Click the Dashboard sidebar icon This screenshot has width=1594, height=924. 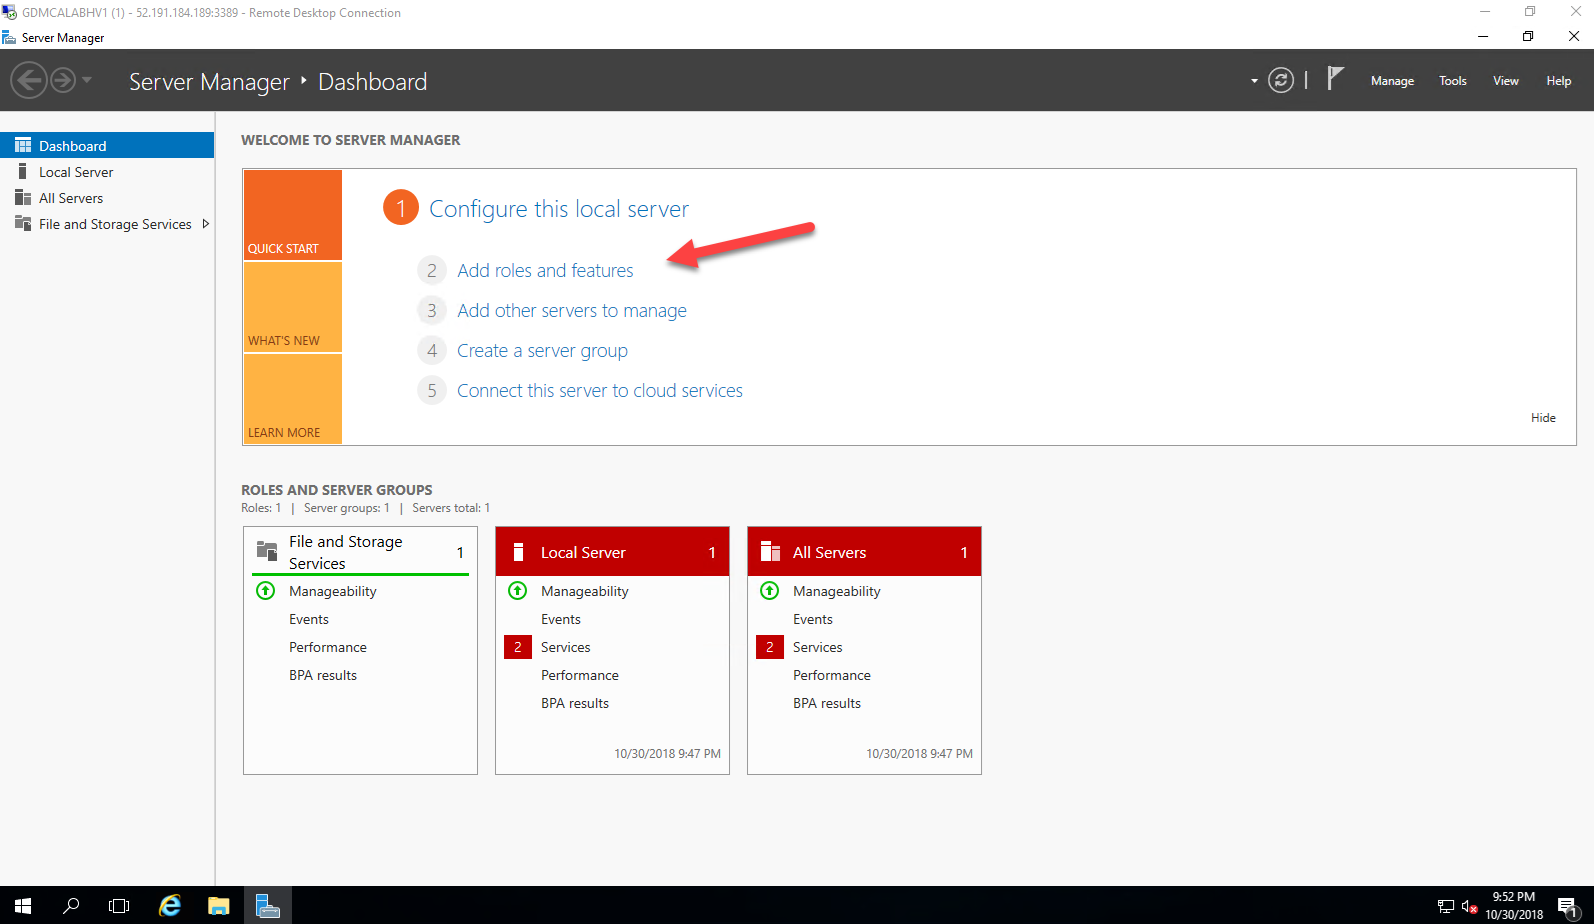click(x=23, y=145)
